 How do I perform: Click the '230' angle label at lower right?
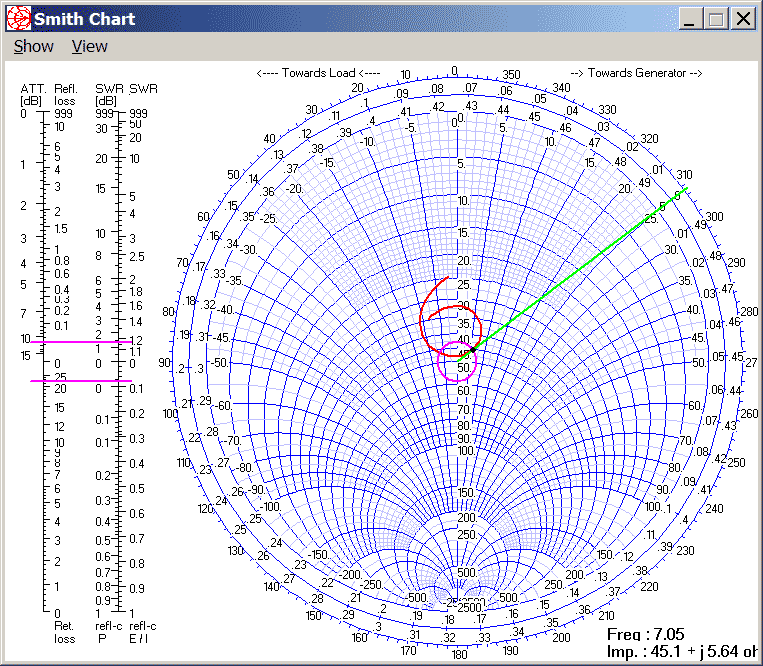(x=685, y=551)
